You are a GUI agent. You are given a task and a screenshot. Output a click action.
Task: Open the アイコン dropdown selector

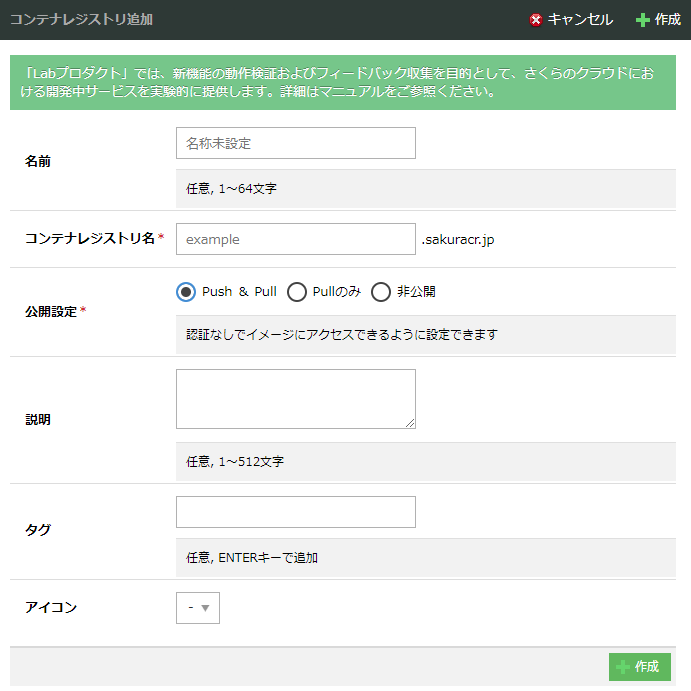198,608
